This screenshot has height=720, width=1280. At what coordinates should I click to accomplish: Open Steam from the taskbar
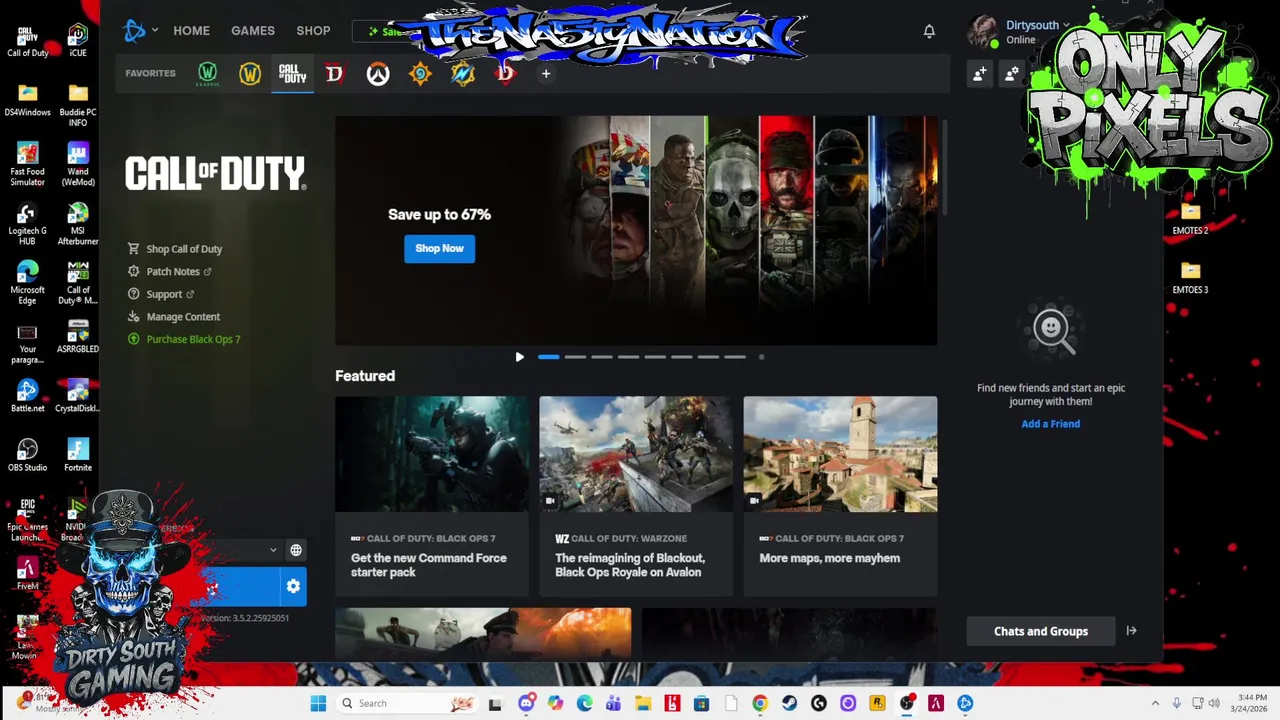789,703
